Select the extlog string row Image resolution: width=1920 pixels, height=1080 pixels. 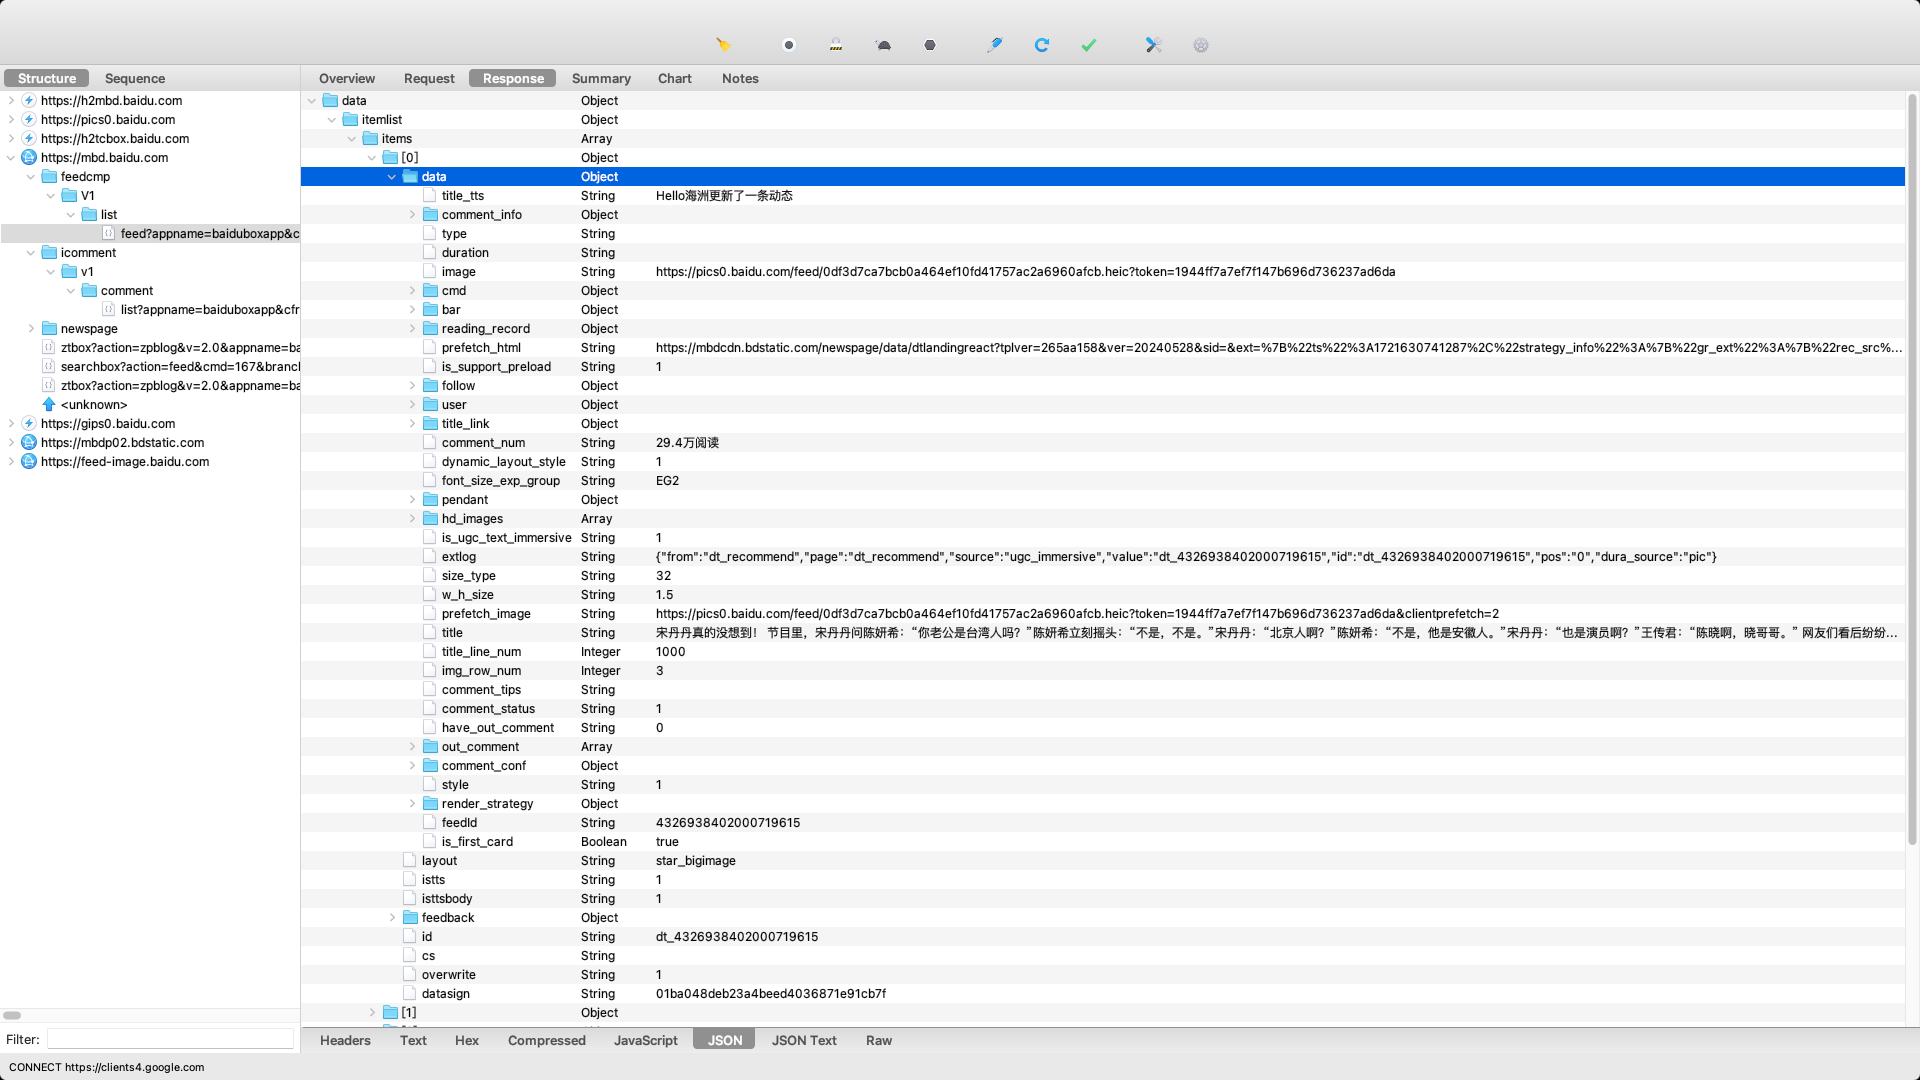click(x=1103, y=556)
